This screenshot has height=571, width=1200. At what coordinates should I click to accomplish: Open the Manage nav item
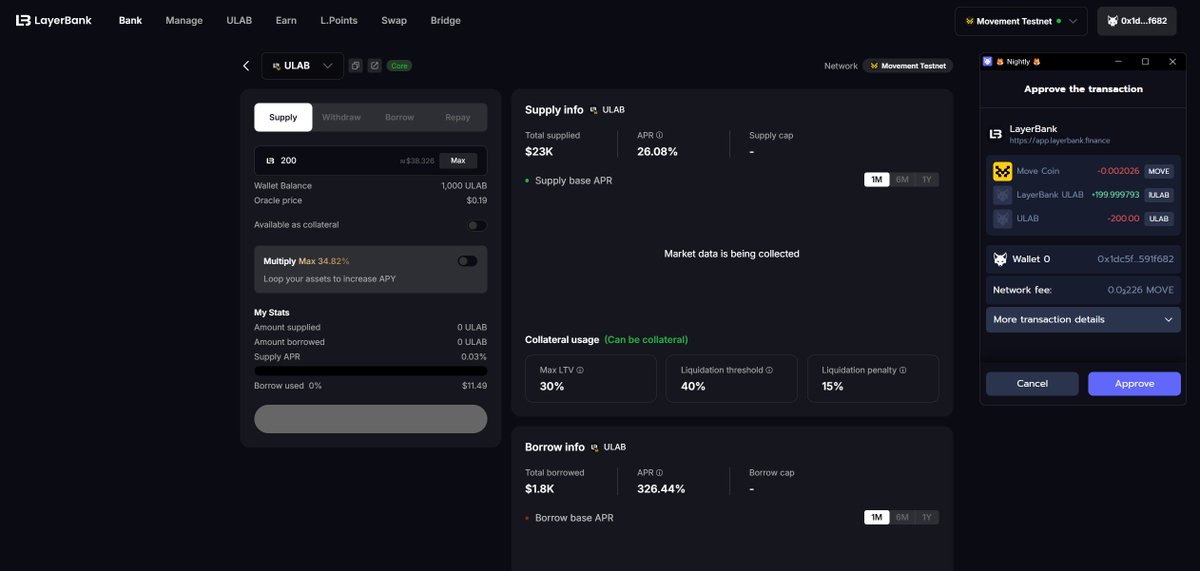click(184, 20)
